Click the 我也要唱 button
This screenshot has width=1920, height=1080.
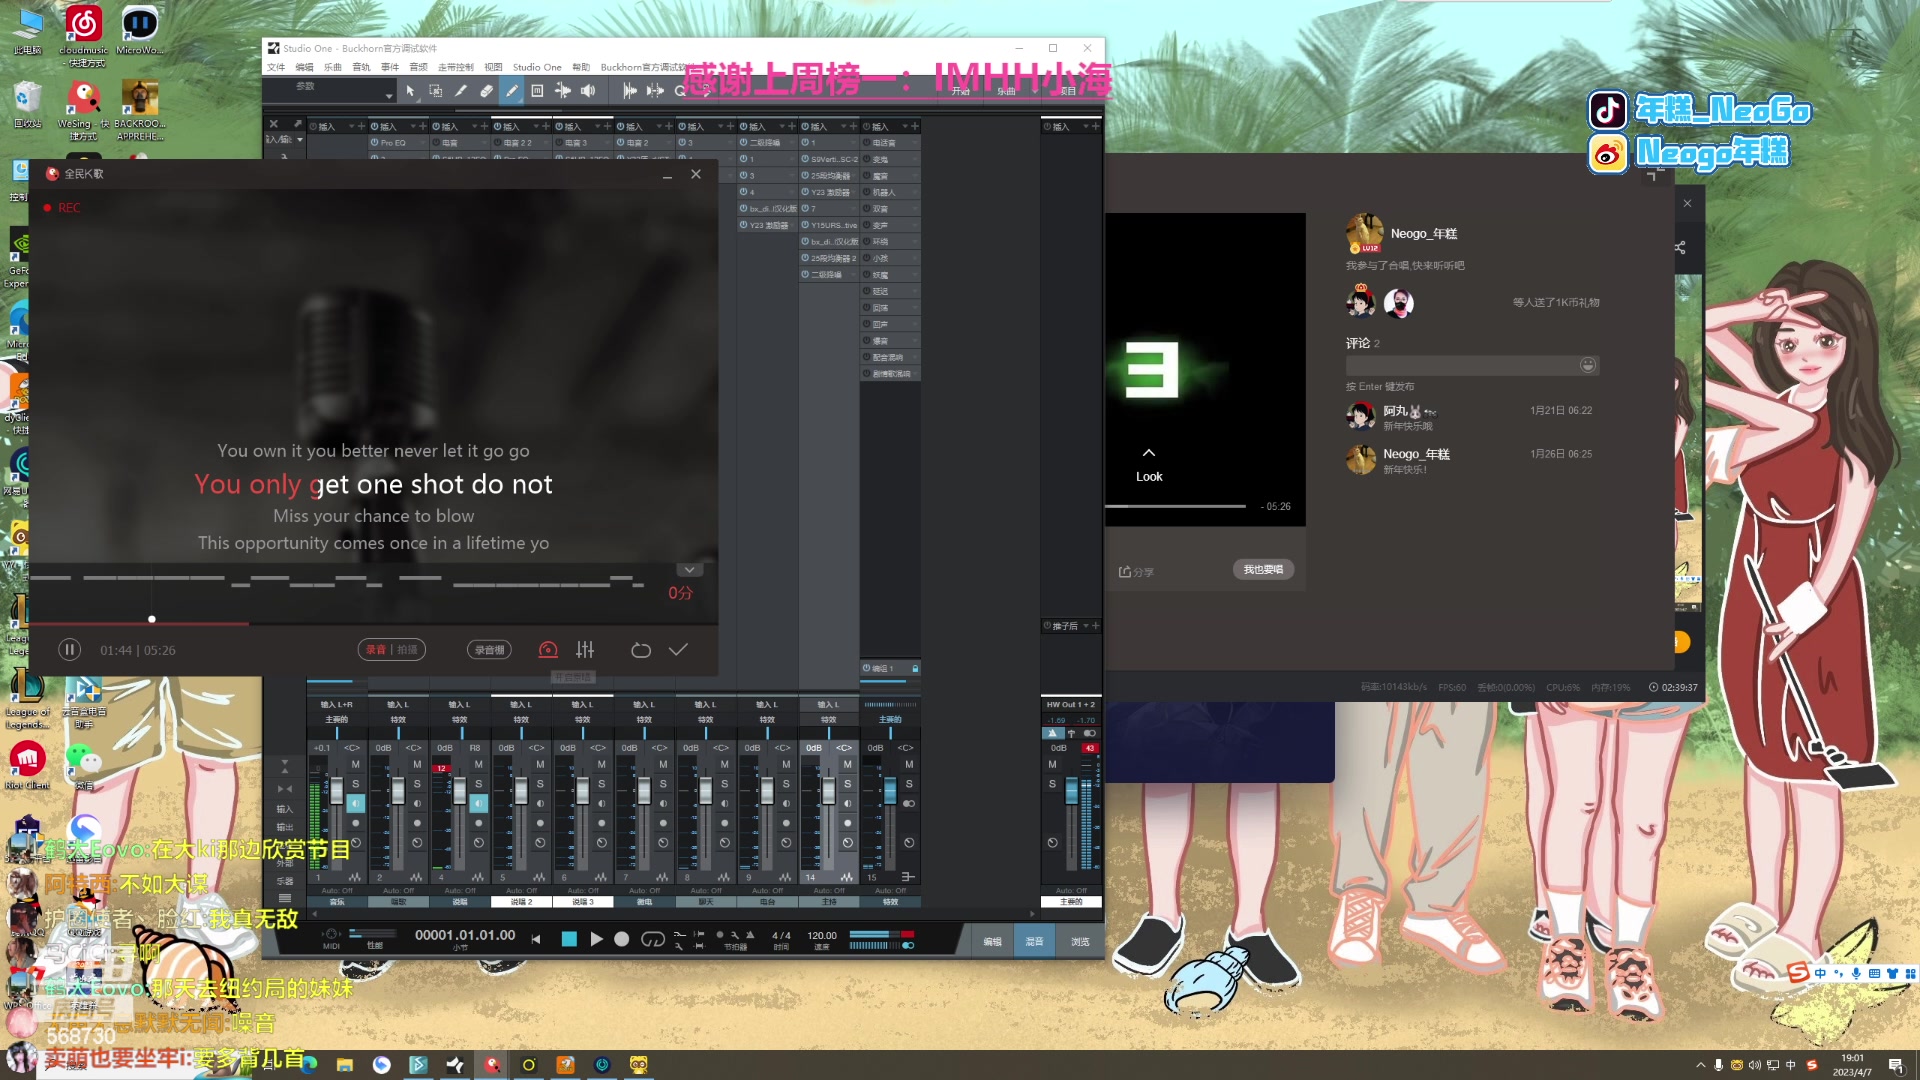pos(1263,569)
